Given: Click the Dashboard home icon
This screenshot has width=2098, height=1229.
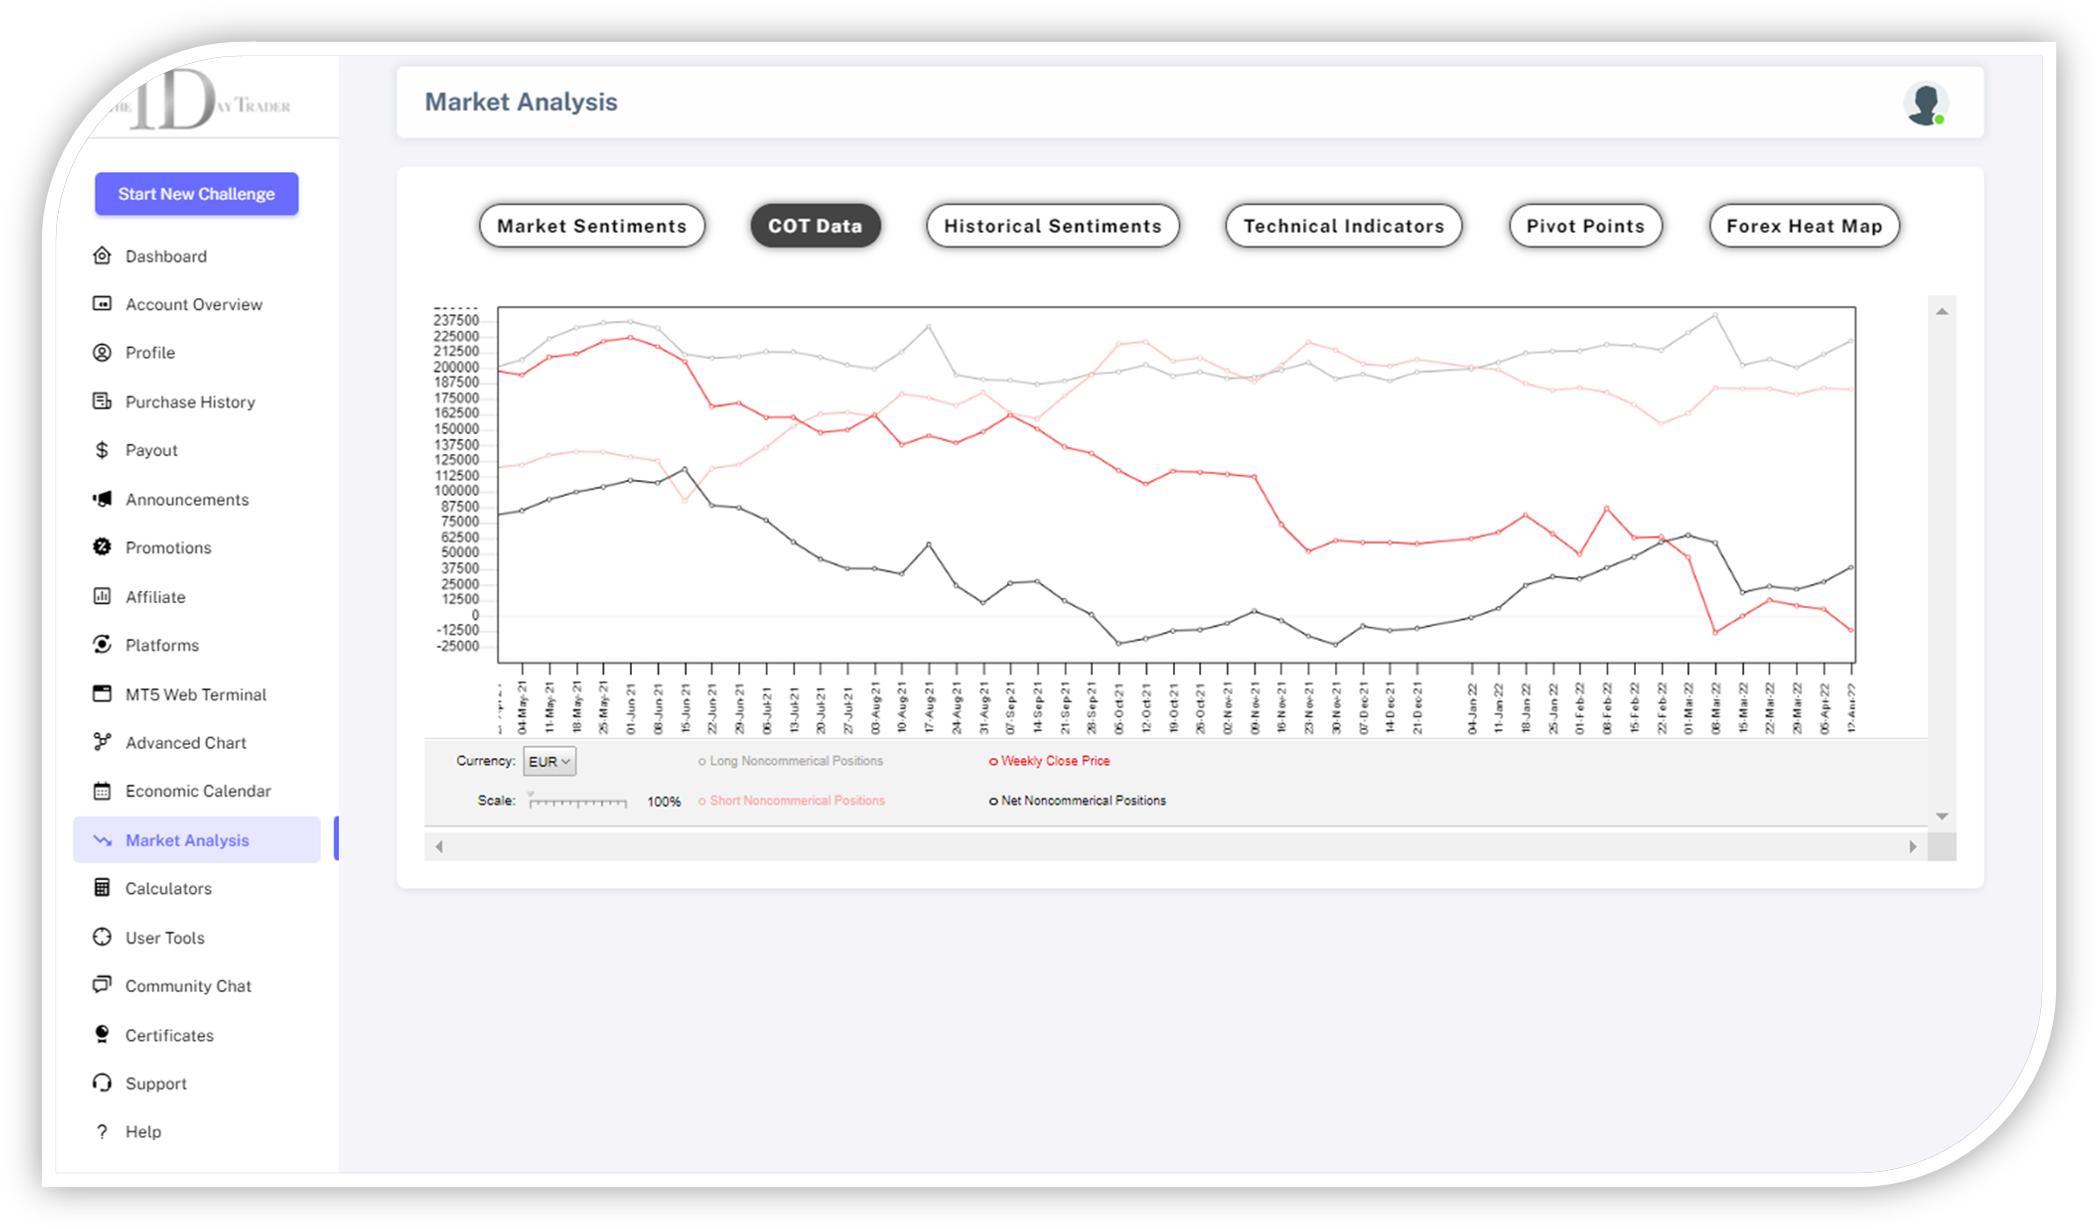Looking at the screenshot, I should (102, 256).
